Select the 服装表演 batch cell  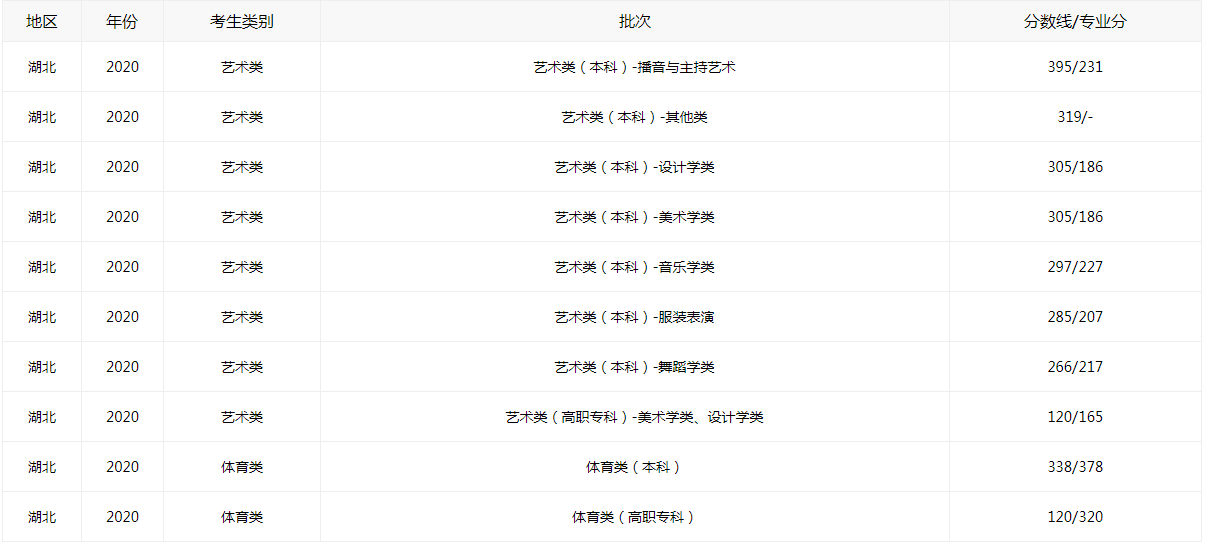[634, 317]
